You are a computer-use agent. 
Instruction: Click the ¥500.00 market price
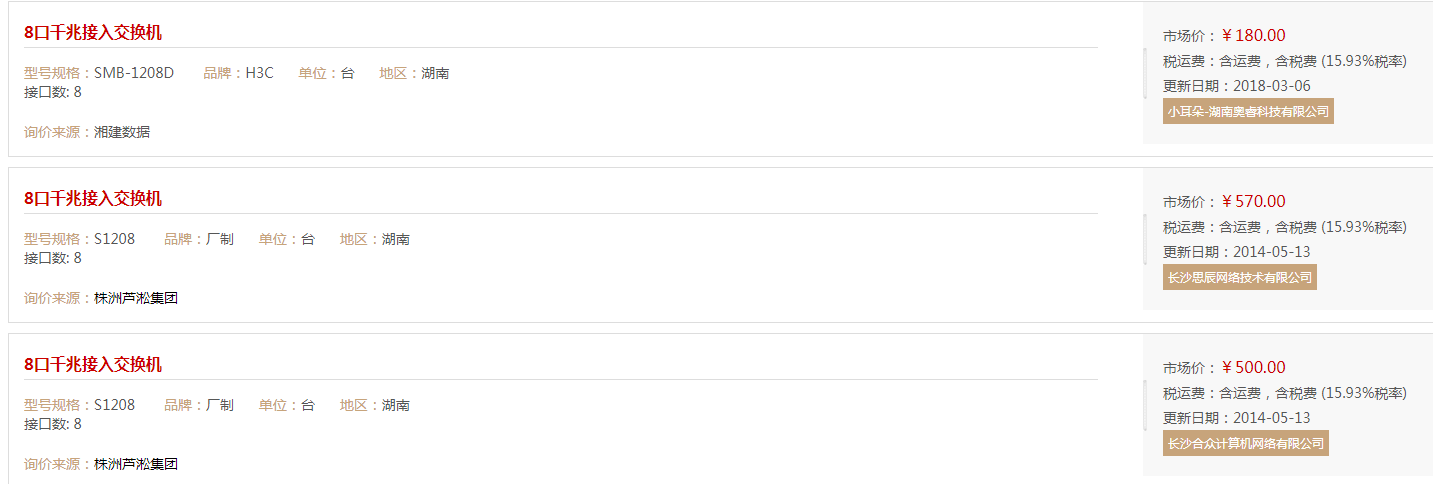pos(1254,367)
